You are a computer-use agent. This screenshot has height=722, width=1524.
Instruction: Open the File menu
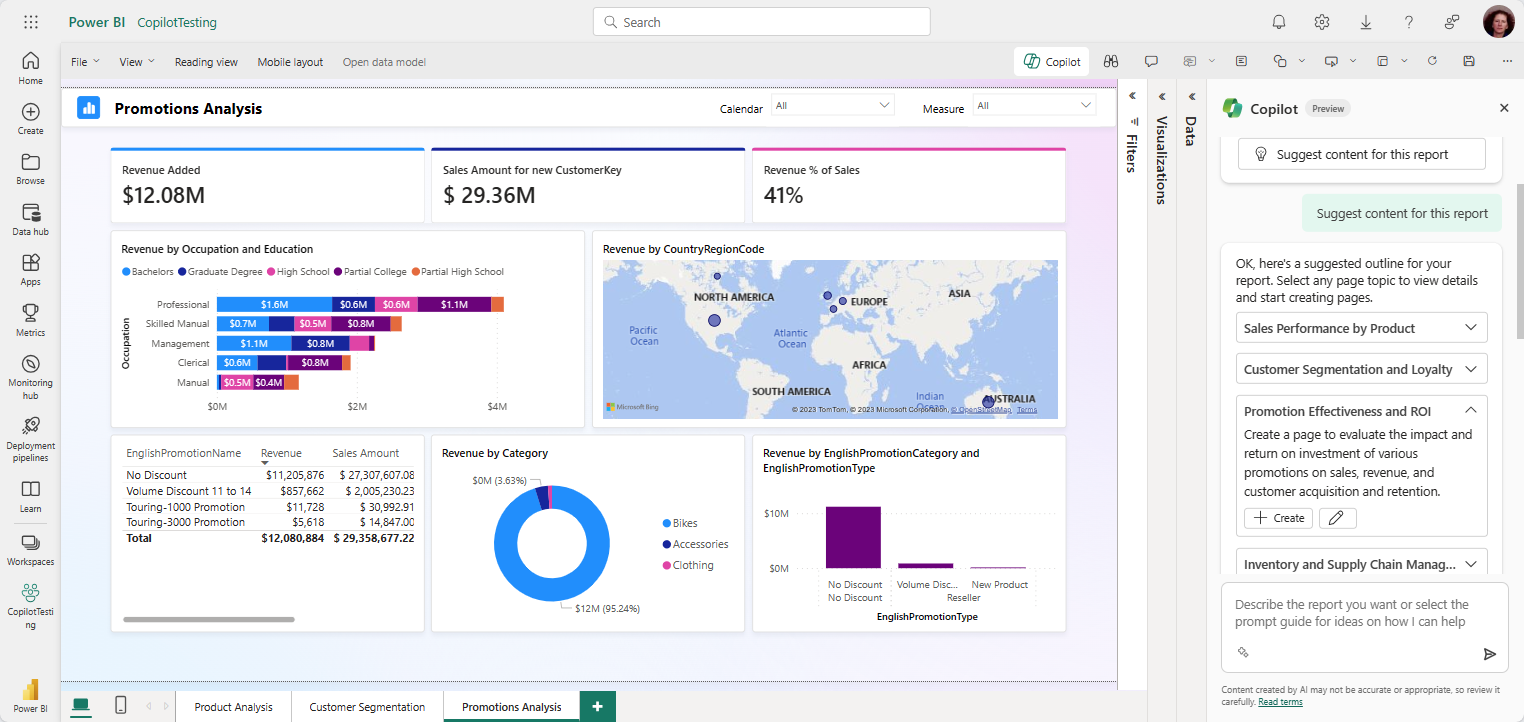85,62
